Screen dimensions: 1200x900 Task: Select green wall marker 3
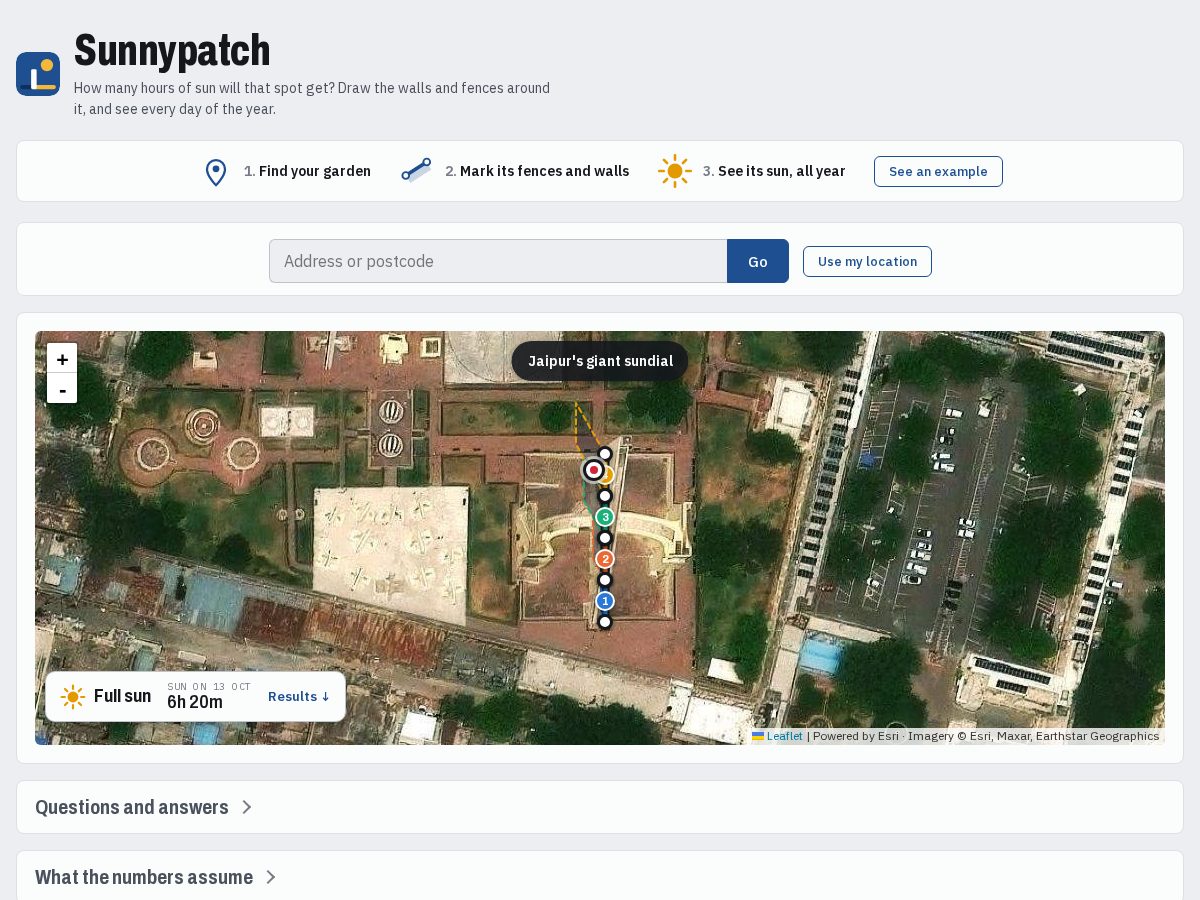[x=605, y=517]
